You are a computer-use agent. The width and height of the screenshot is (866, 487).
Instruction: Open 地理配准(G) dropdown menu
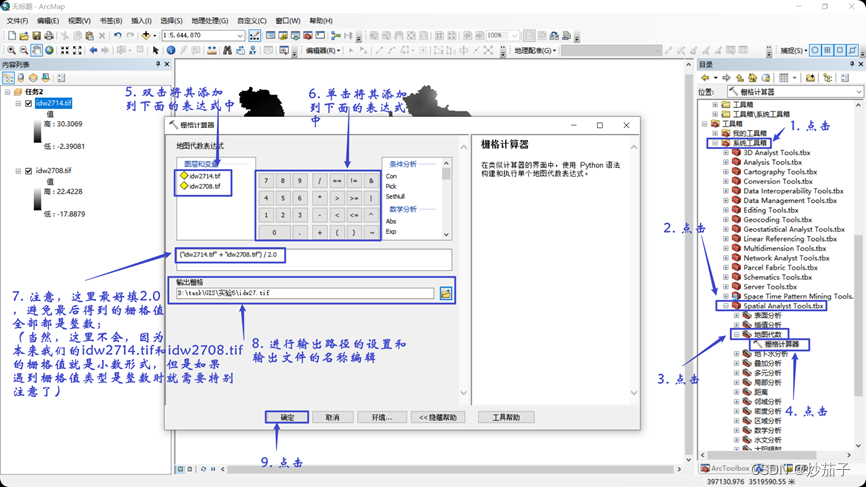[536, 50]
